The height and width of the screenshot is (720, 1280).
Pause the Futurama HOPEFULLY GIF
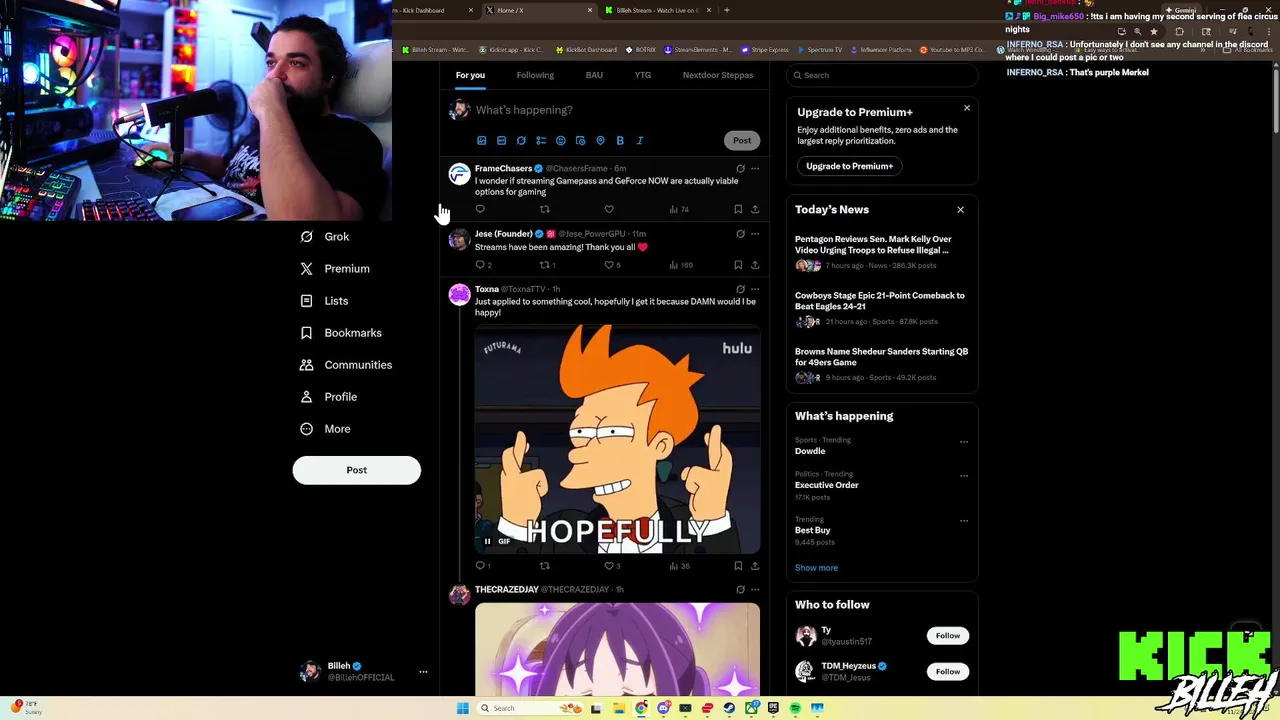pos(487,542)
